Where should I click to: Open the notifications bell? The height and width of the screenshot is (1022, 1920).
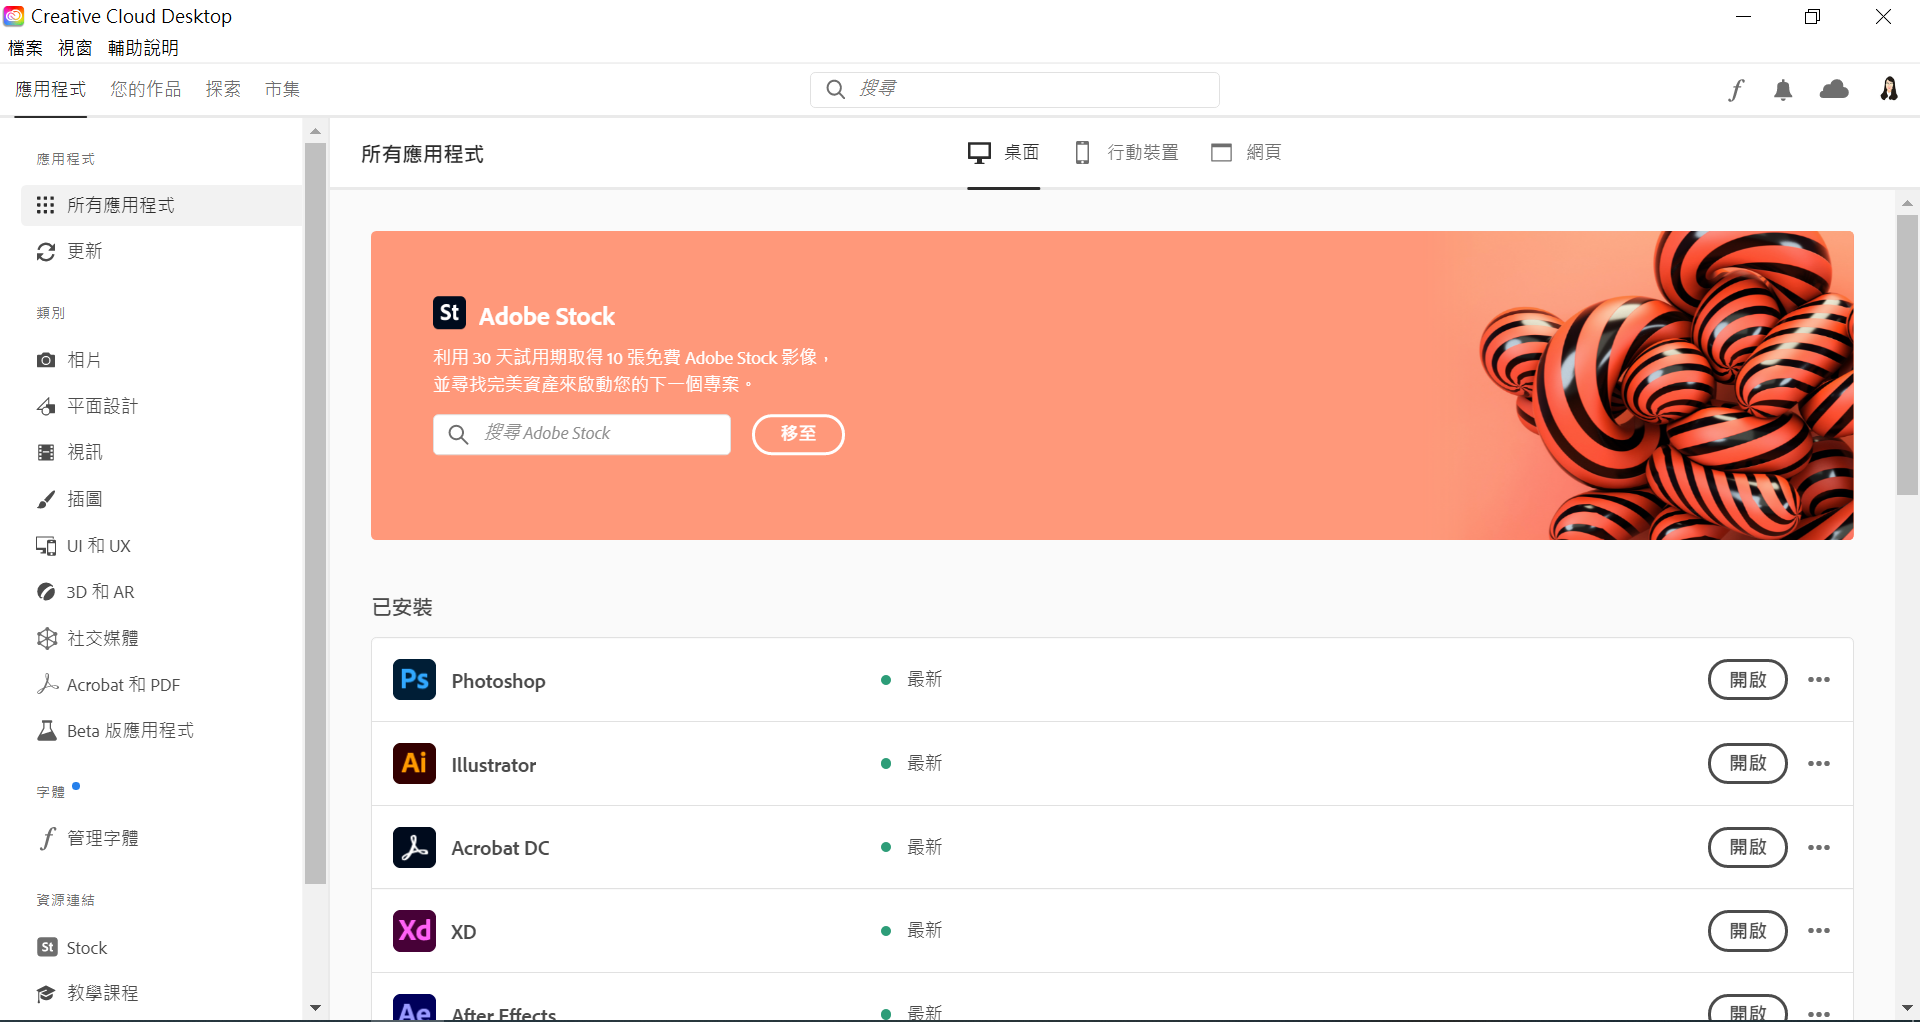click(1783, 90)
